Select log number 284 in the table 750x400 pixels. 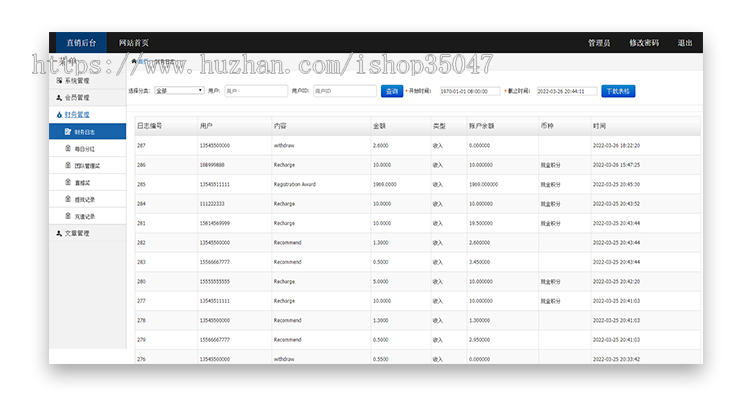142,204
